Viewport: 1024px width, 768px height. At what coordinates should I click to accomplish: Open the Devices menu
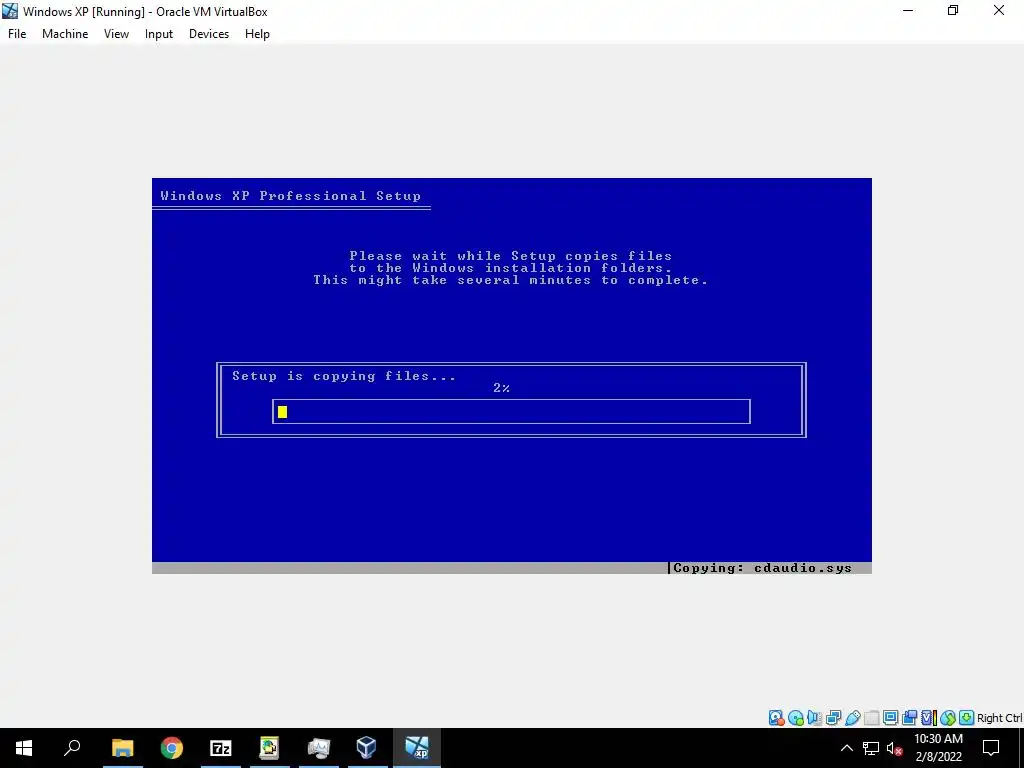tap(209, 34)
